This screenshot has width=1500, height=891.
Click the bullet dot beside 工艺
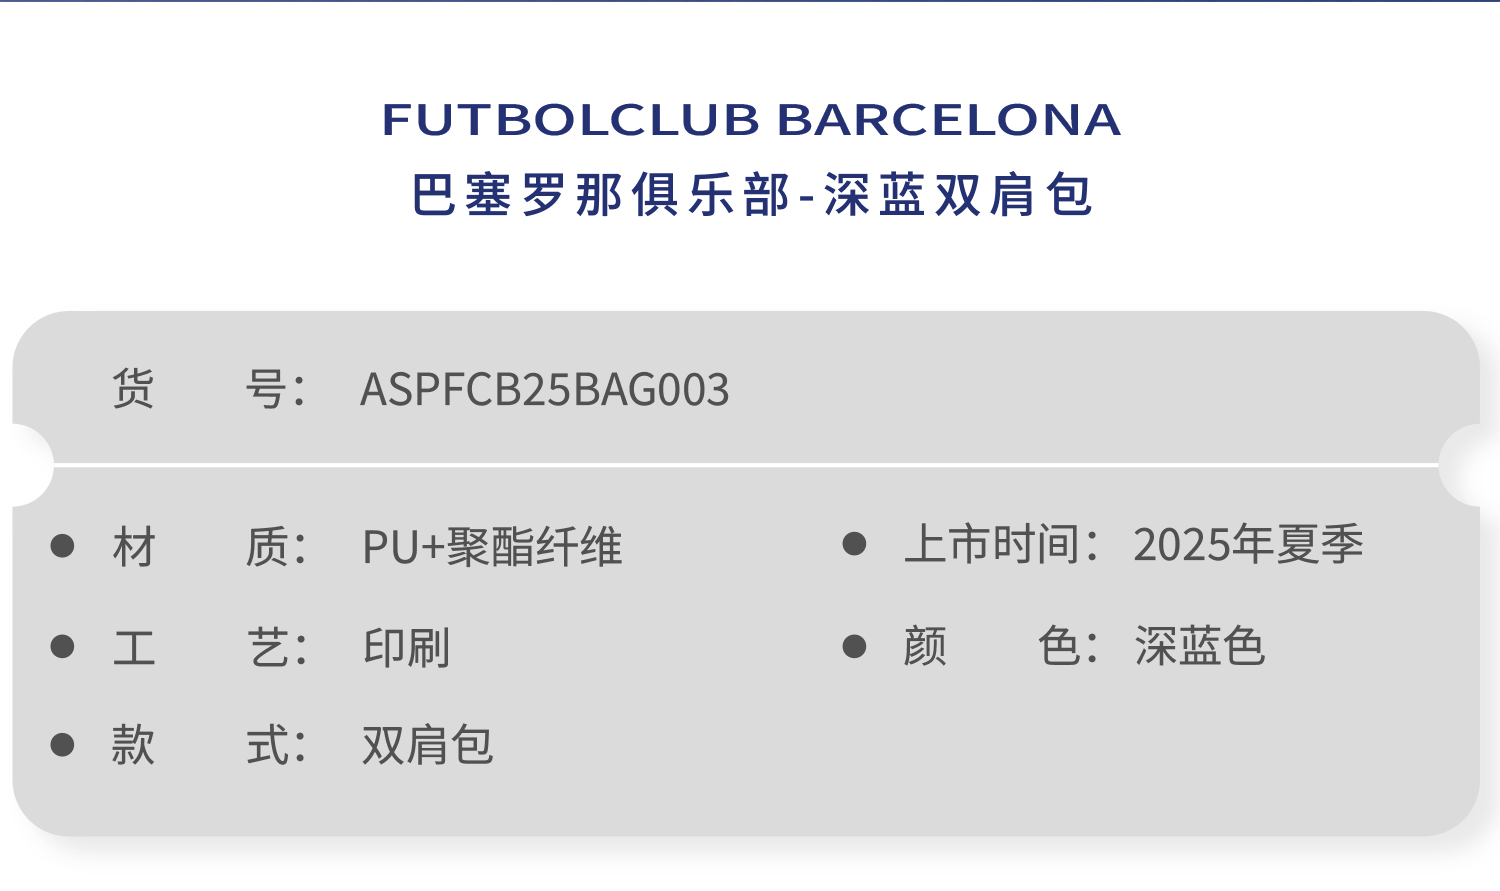click(63, 647)
